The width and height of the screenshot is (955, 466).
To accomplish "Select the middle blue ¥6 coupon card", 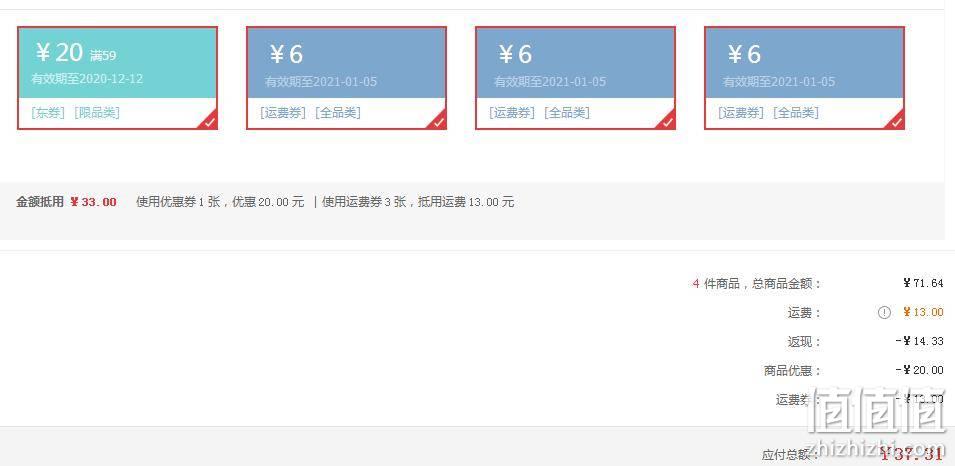I will (576, 78).
